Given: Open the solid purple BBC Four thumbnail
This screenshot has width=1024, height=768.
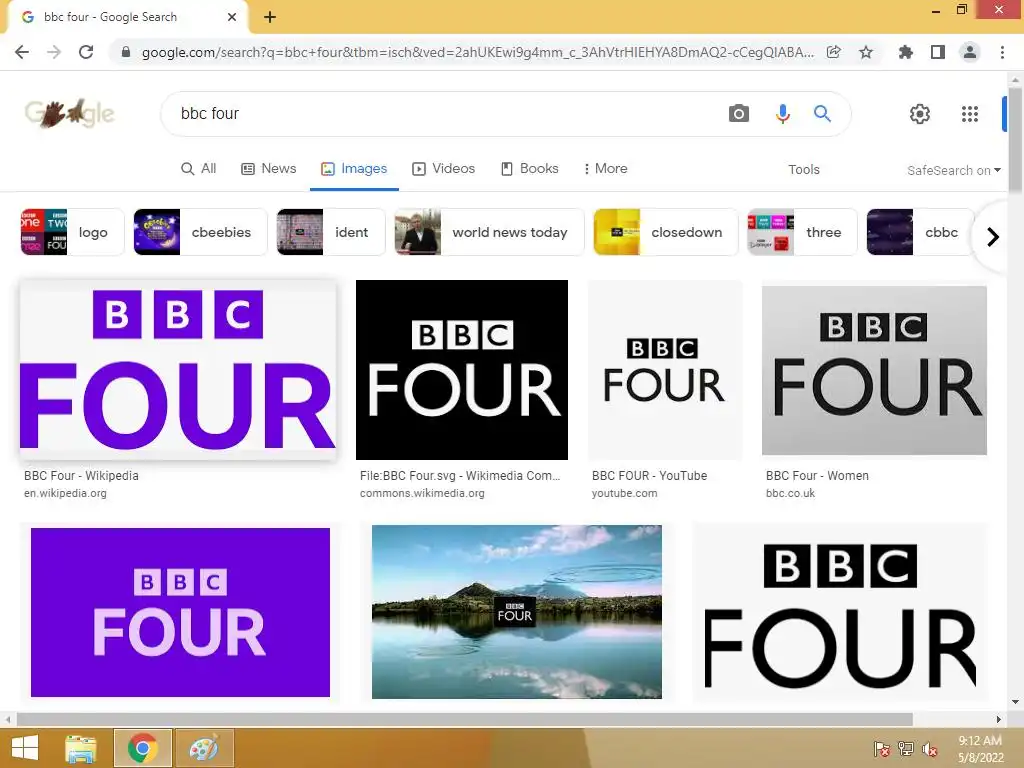Looking at the screenshot, I should pos(180,612).
